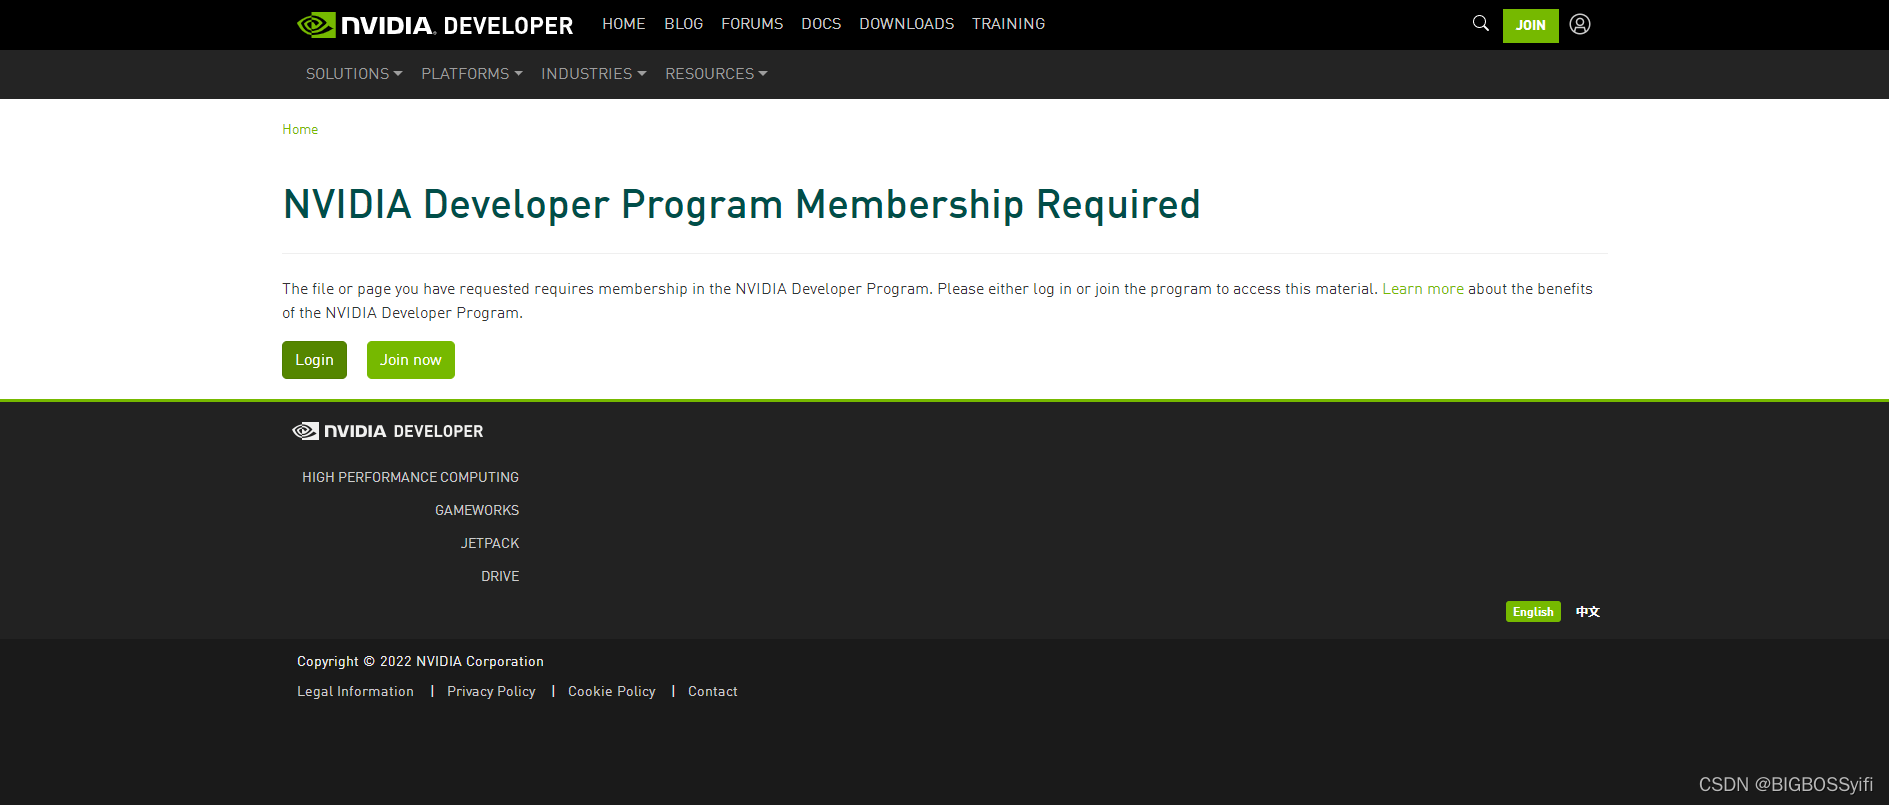Open Cookie Policy link
The height and width of the screenshot is (805, 1889).
[612, 691]
